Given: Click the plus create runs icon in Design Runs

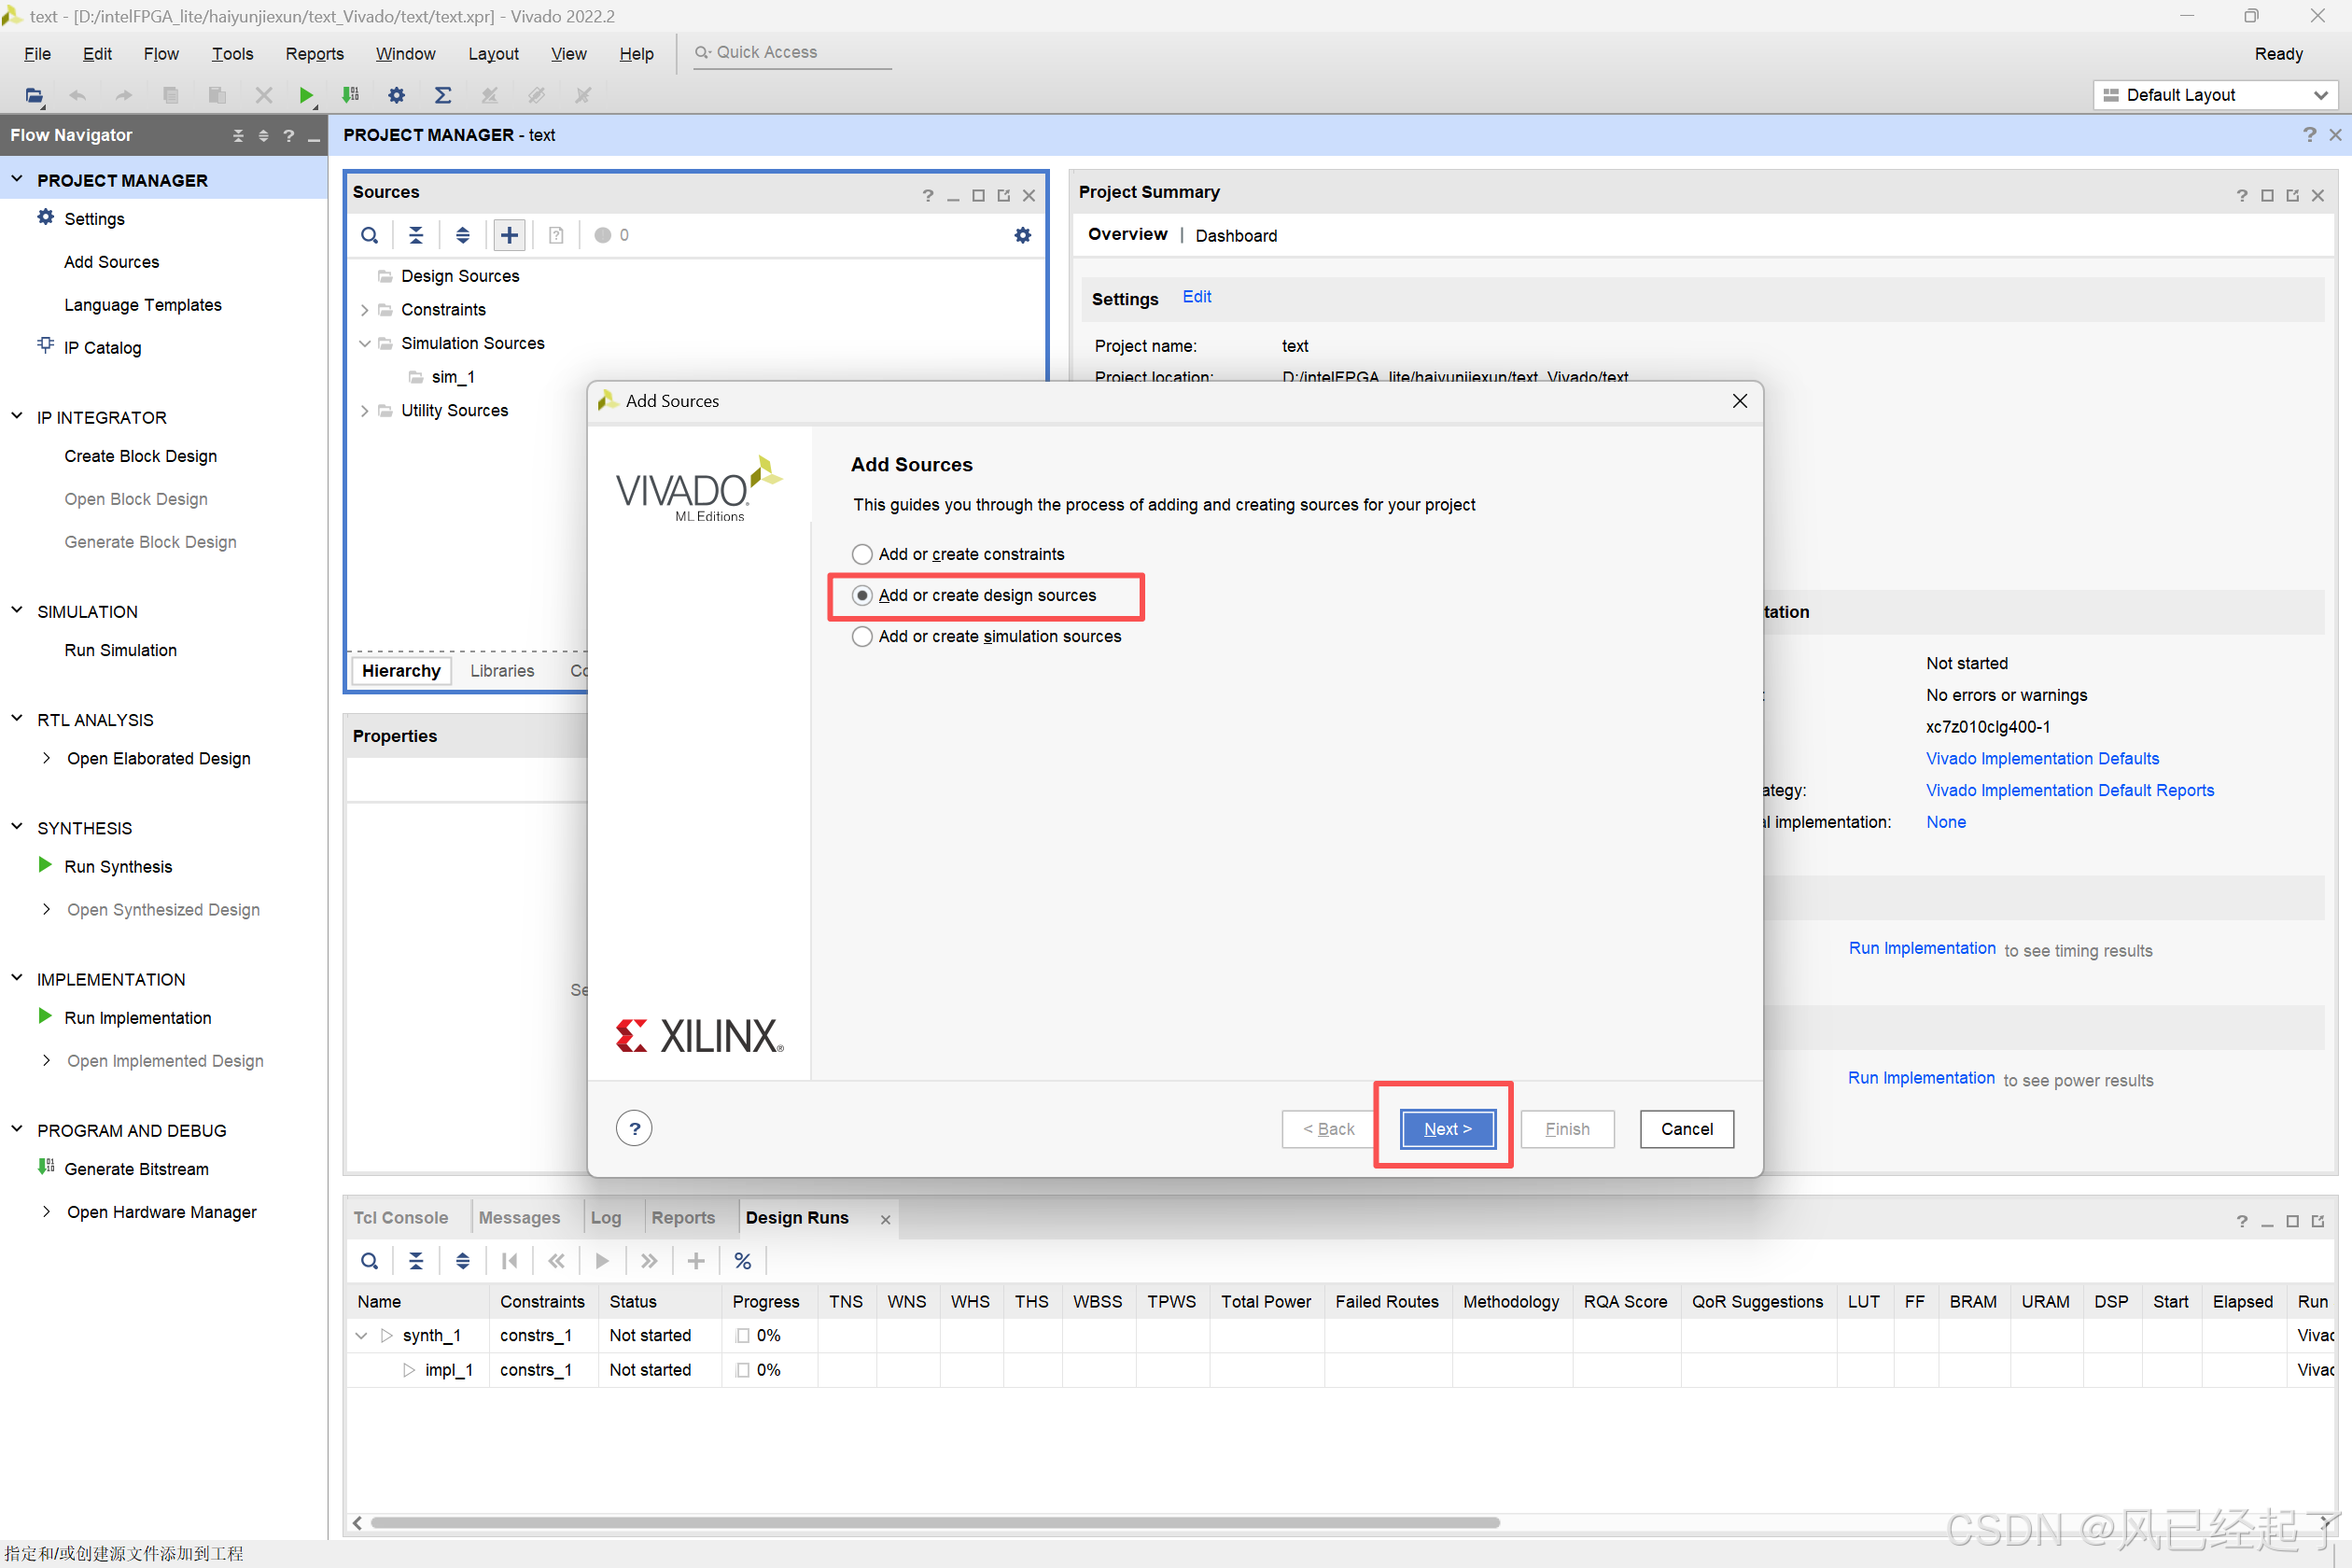Looking at the screenshot, I should tap(696, 1260).
